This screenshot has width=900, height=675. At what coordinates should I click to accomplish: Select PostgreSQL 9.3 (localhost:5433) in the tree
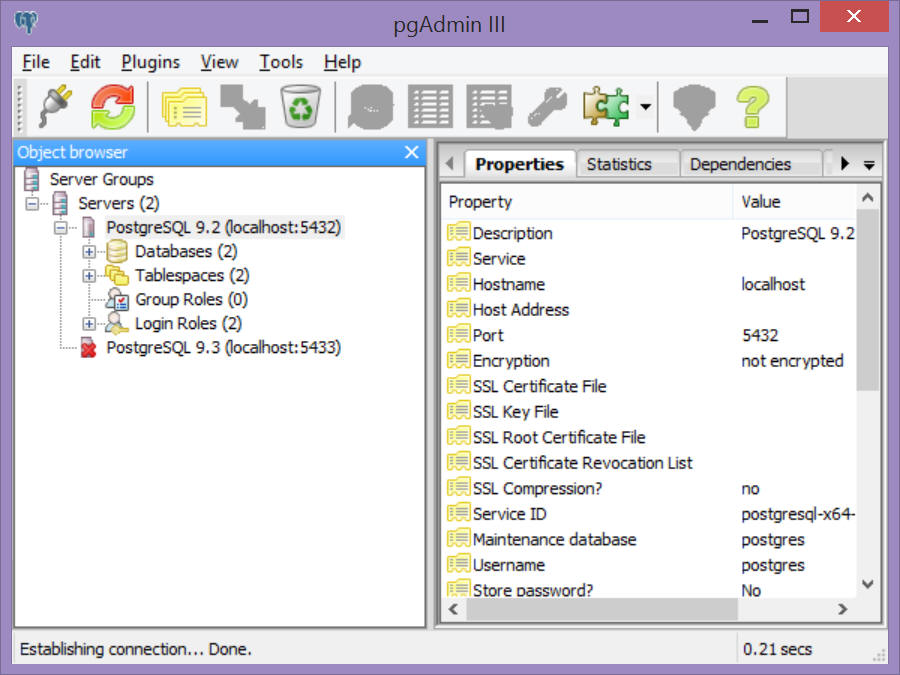(x=223, y=347)
